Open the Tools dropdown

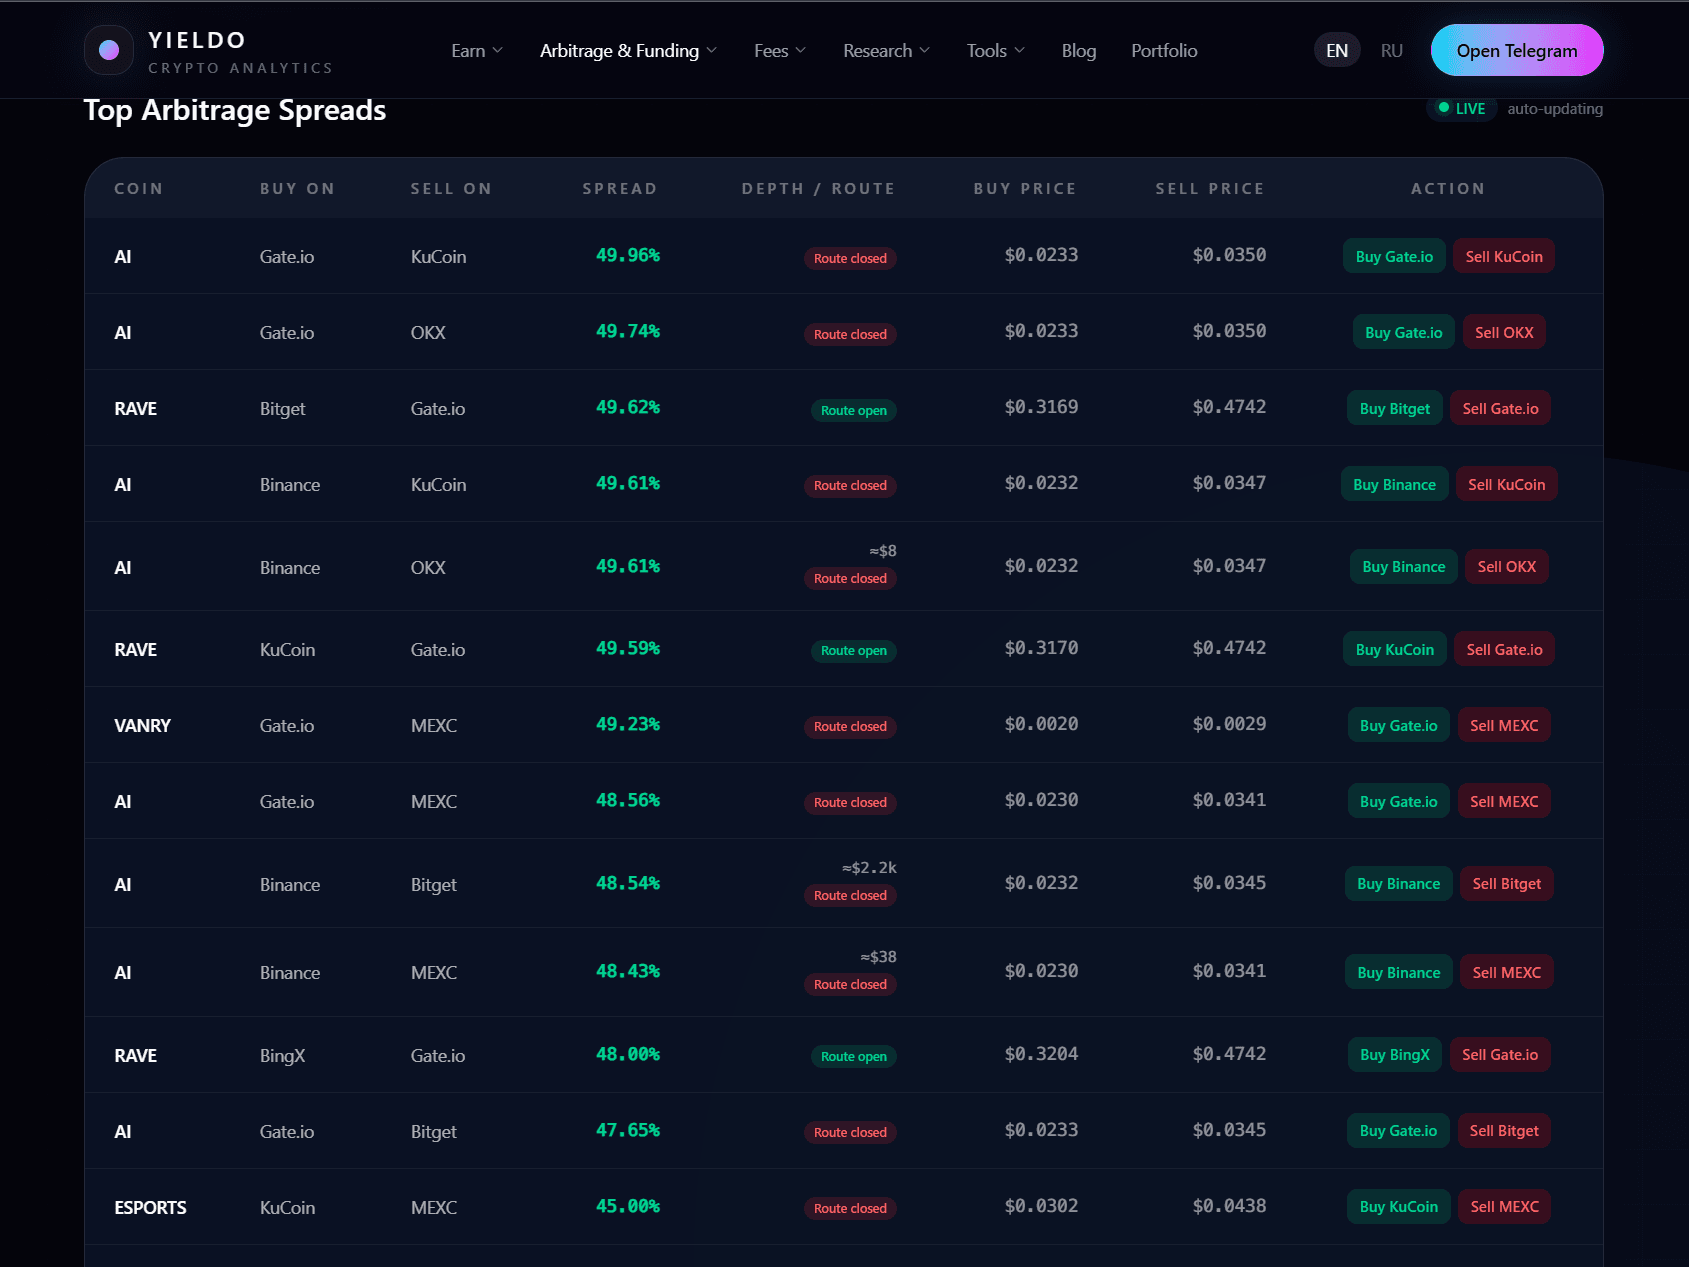[995, 51]
